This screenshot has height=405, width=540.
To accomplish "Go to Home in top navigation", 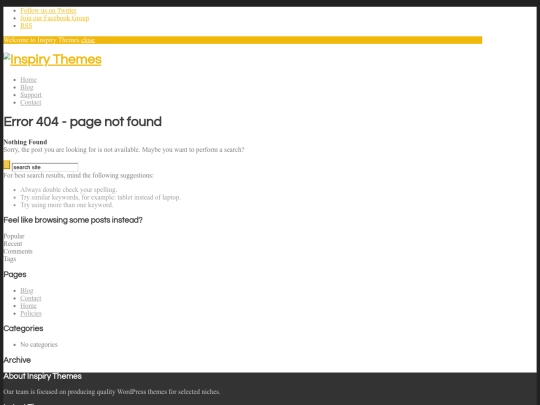I will [x=28, y=80].
